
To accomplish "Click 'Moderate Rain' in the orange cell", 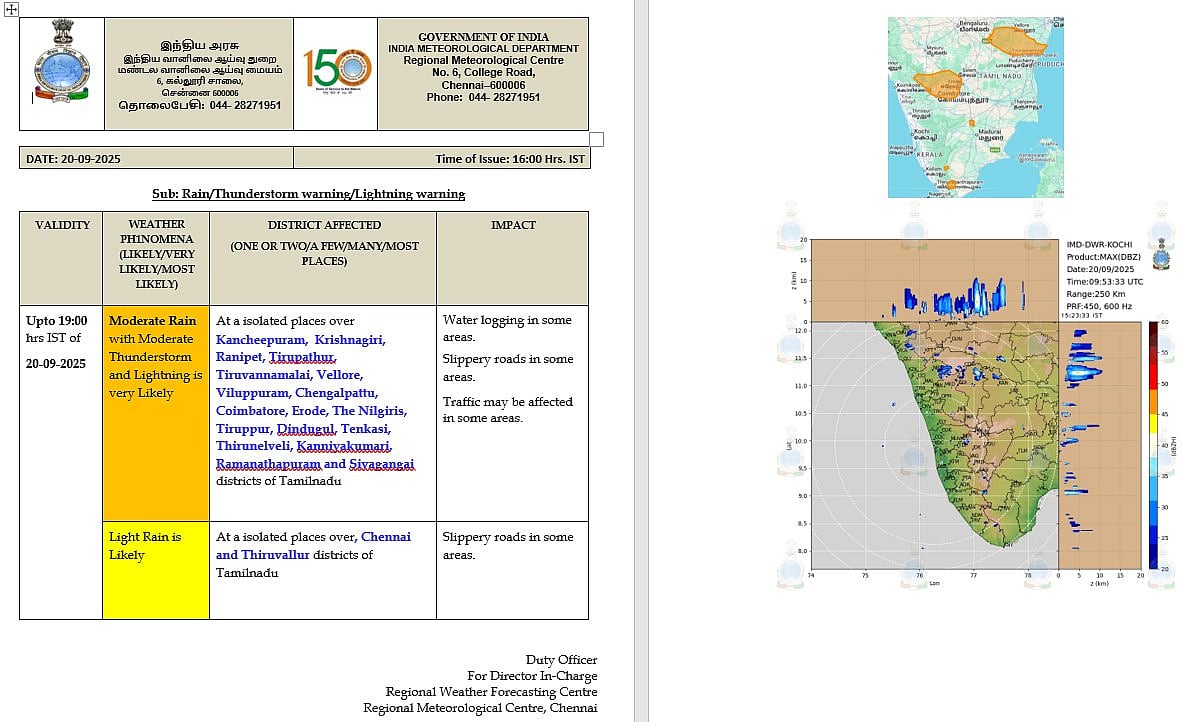I will [x=152, y=320].
